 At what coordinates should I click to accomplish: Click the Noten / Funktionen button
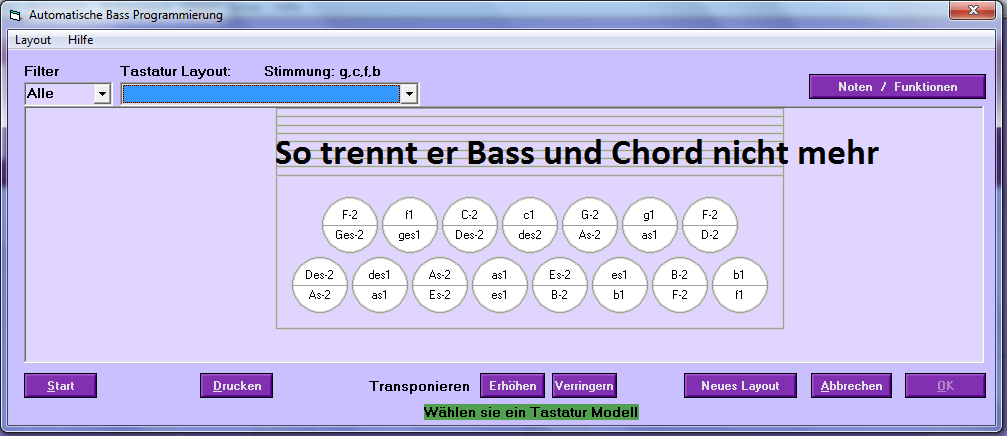[897, 87]
